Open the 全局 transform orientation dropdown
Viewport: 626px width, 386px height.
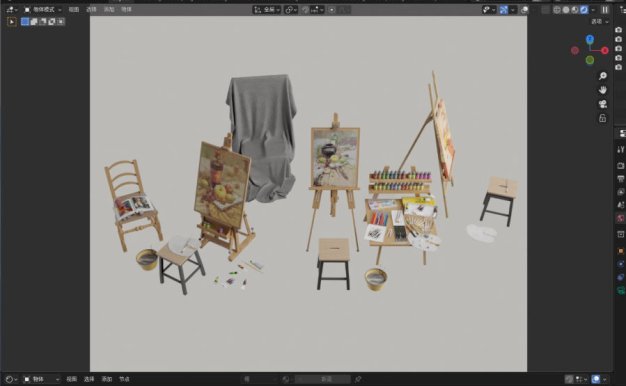(267, 10)
